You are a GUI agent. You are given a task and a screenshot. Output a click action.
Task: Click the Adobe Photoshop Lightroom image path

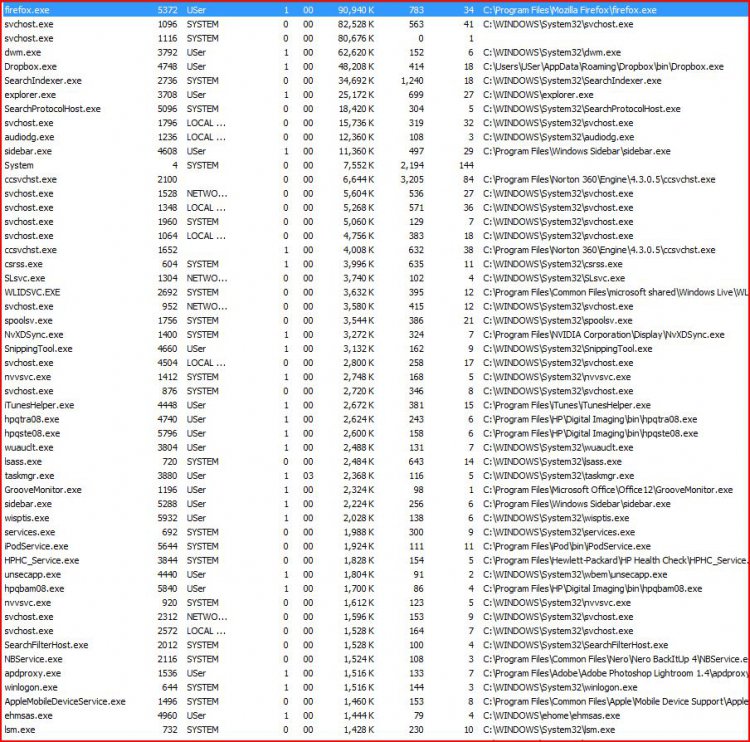coord(615,674)
